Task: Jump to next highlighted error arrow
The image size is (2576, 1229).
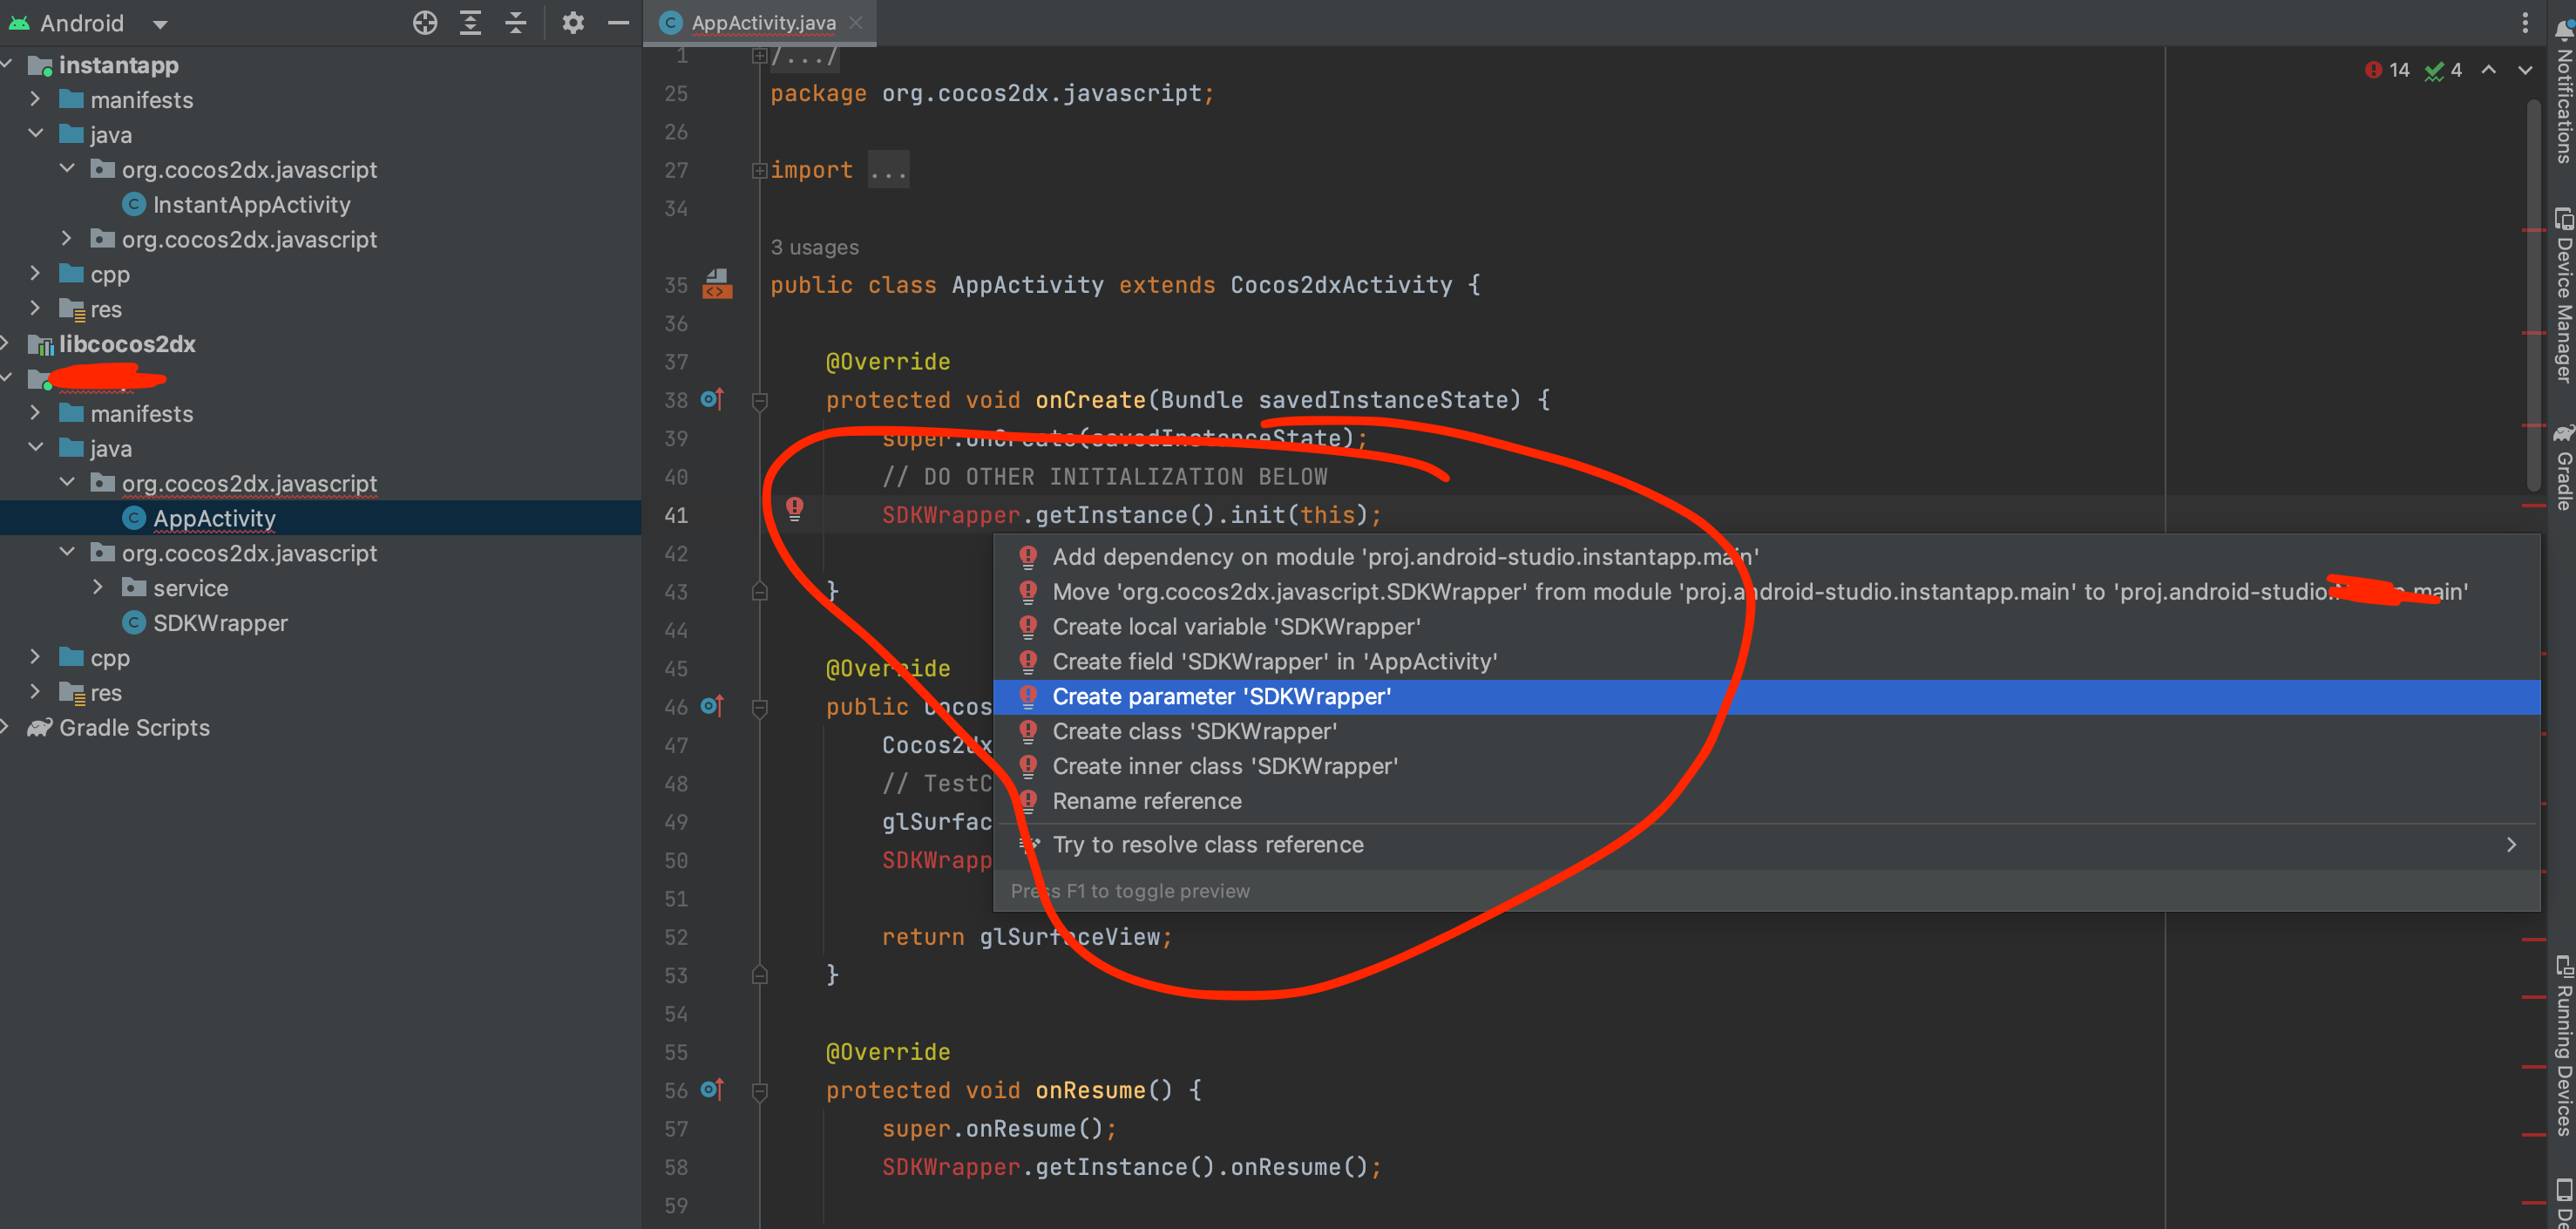Action: point(2524,70)
